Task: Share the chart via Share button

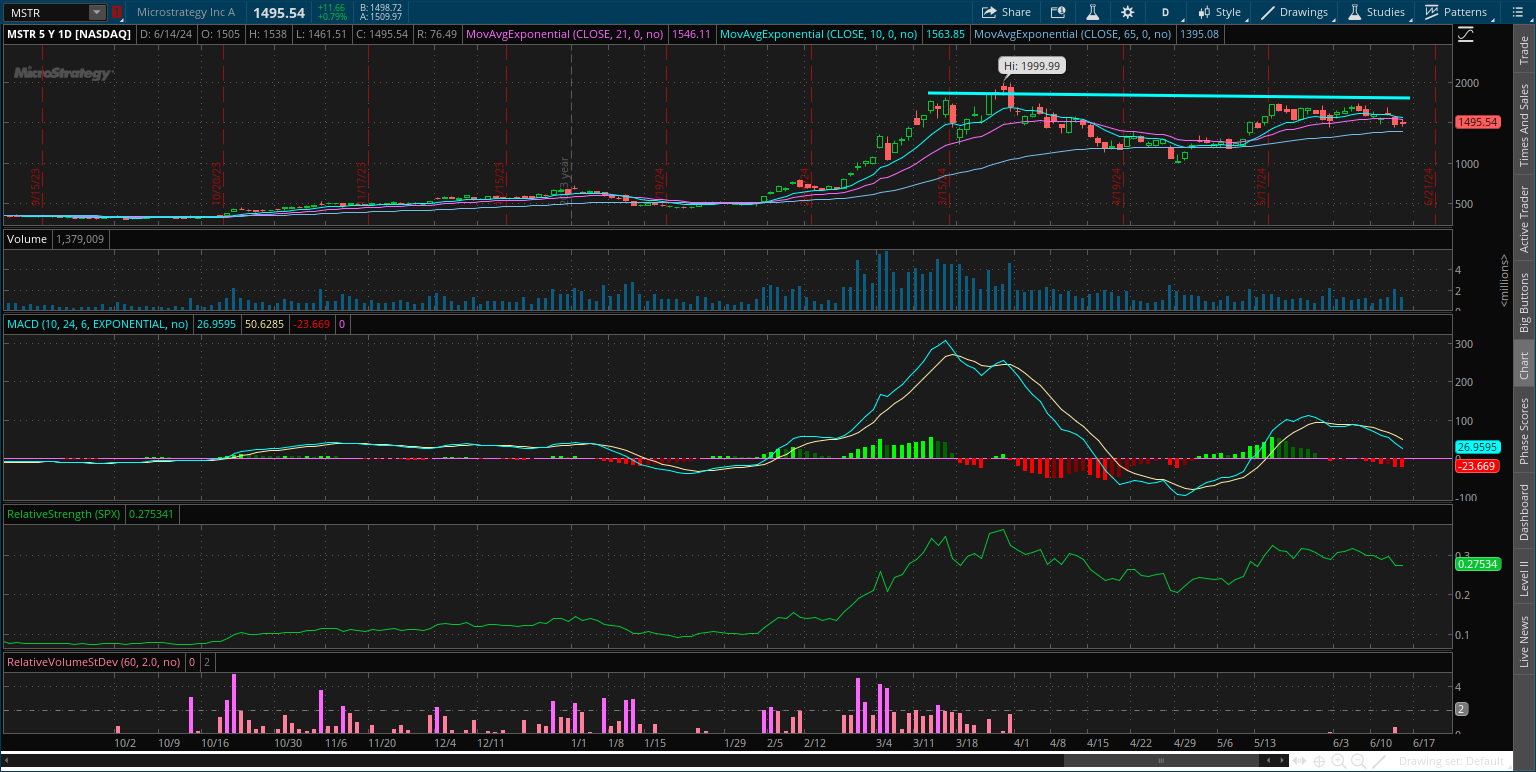Action: 1005,12
